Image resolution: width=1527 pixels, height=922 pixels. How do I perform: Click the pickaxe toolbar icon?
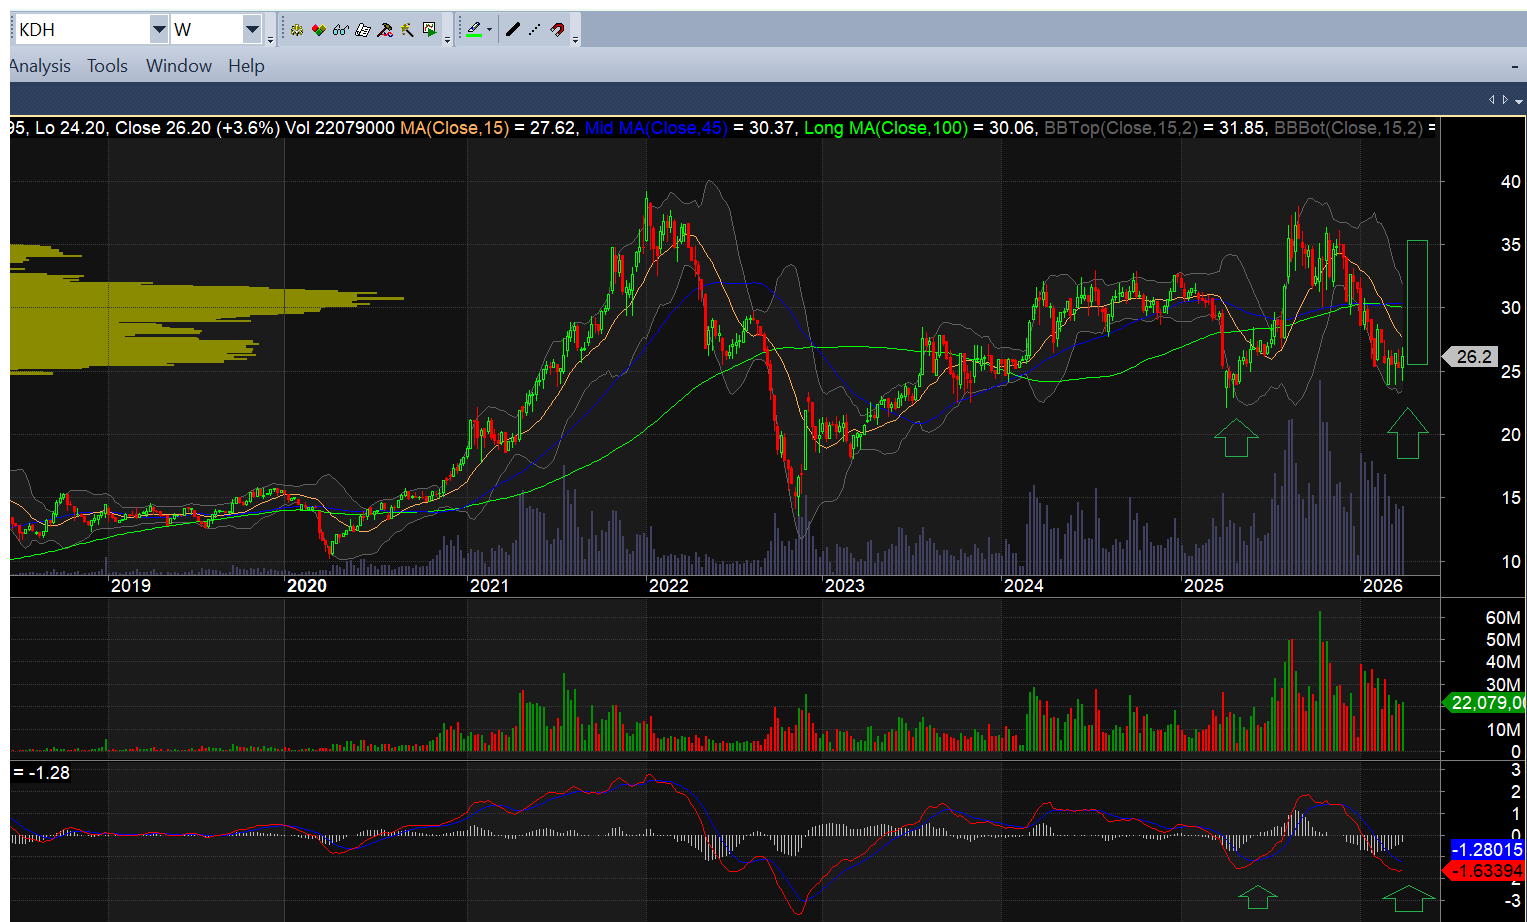407,30
